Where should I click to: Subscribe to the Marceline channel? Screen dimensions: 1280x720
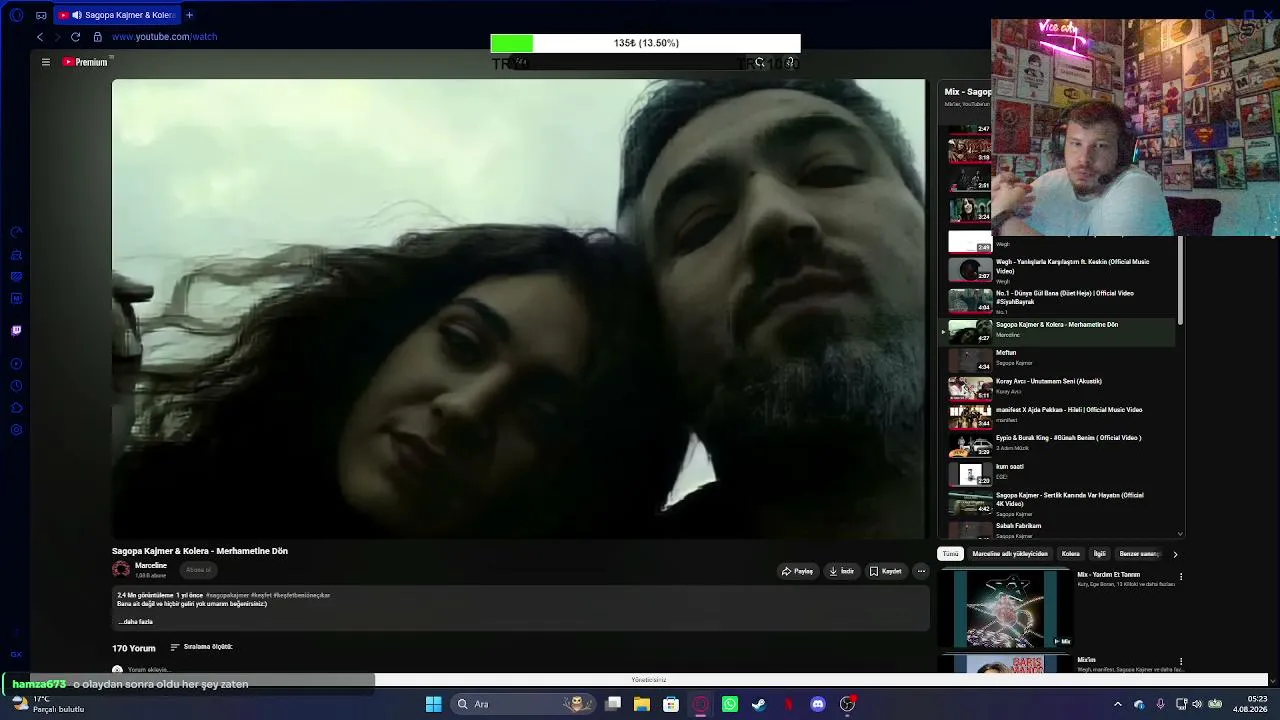pos(198,570)
